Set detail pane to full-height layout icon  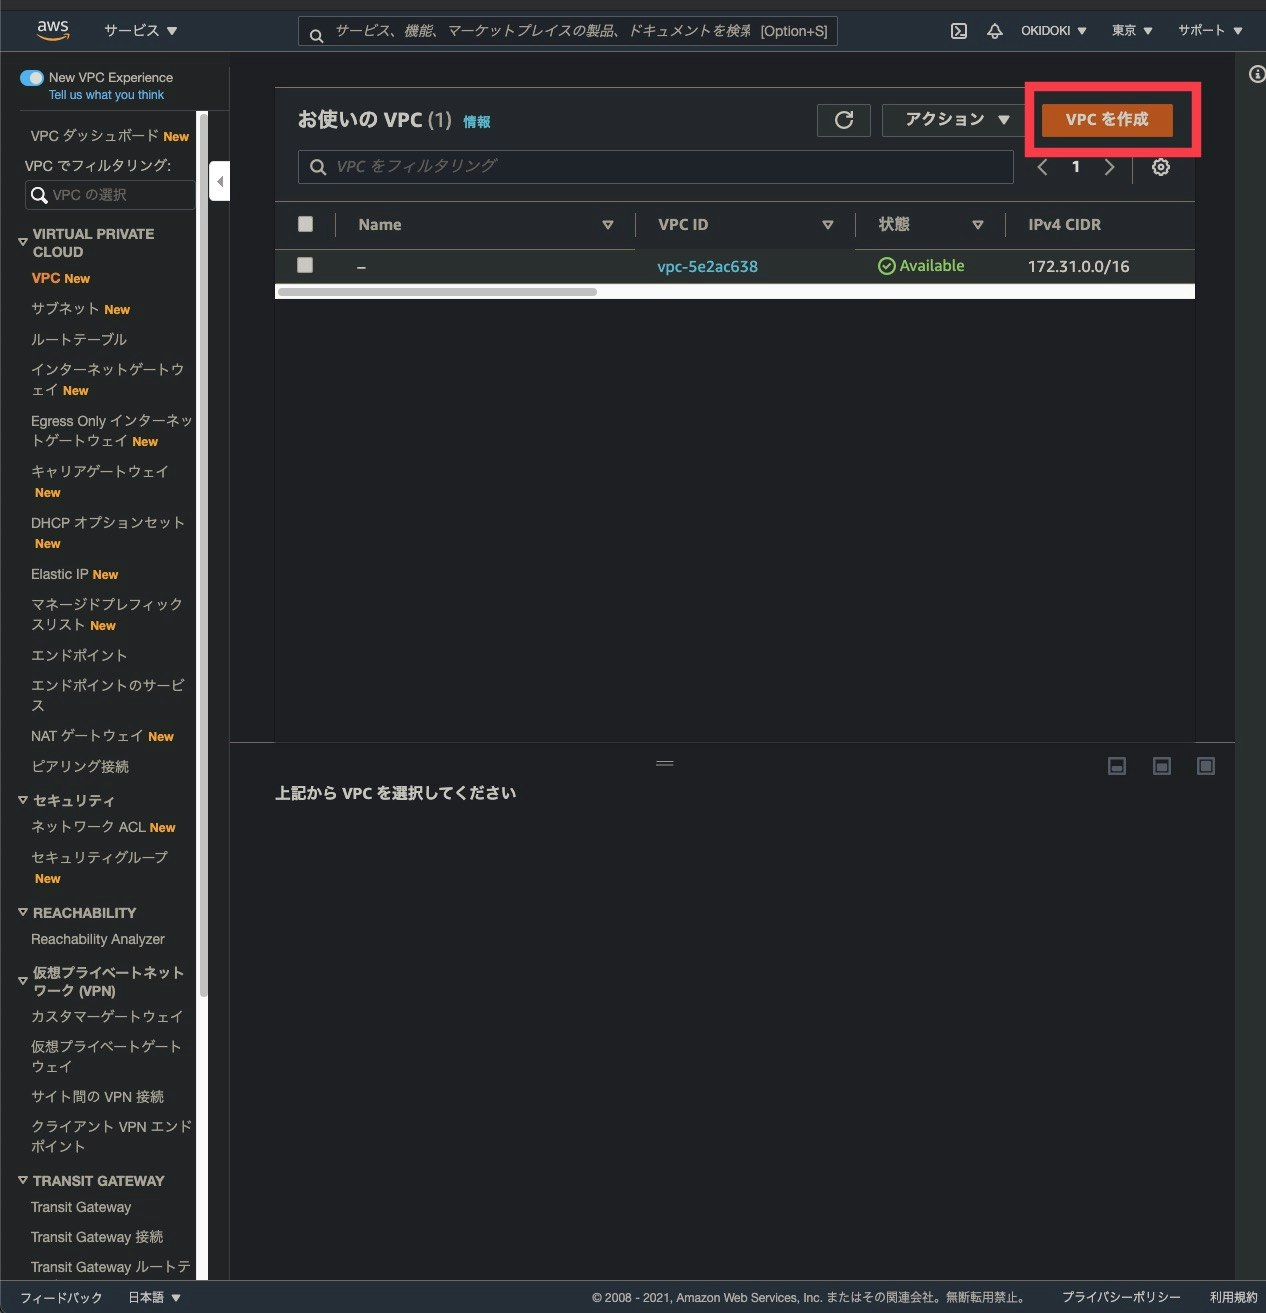pos(1206,766)
